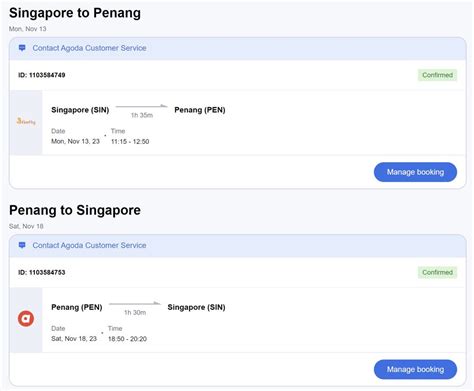Manage booking for Singapore to Penang flight
474x391 pixels.
(x=415, y=172)
